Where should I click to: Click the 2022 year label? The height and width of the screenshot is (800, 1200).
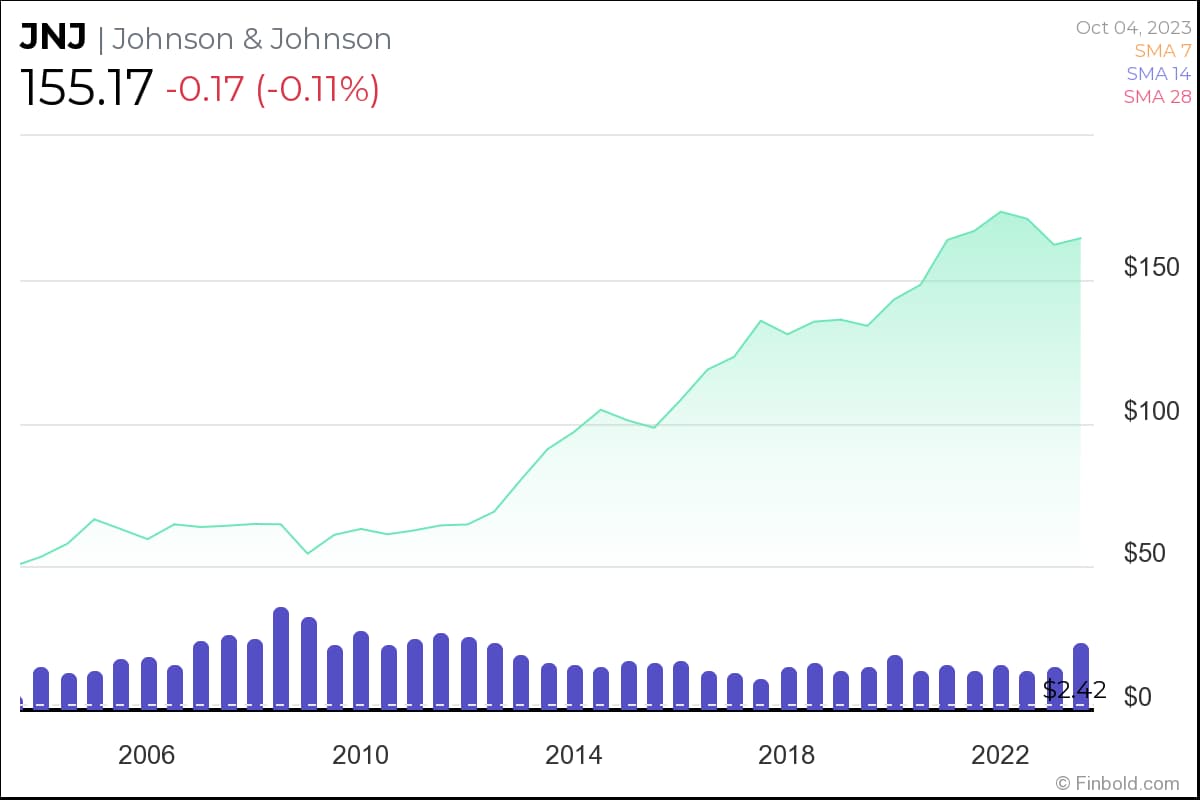point(1000,755)
